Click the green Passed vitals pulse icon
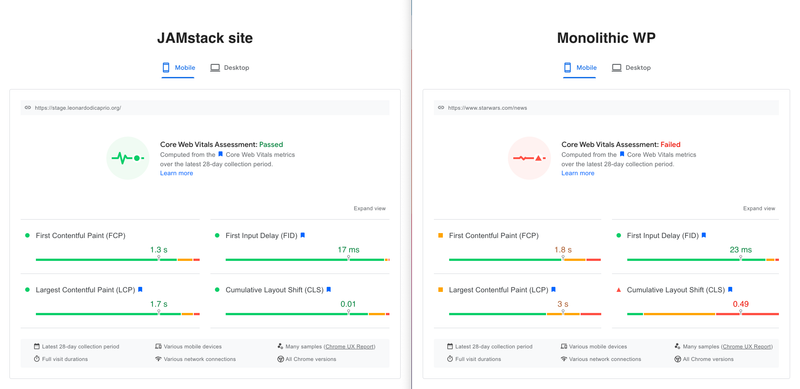The height and width of the screenshot is (389, 800). click(128, 158)
